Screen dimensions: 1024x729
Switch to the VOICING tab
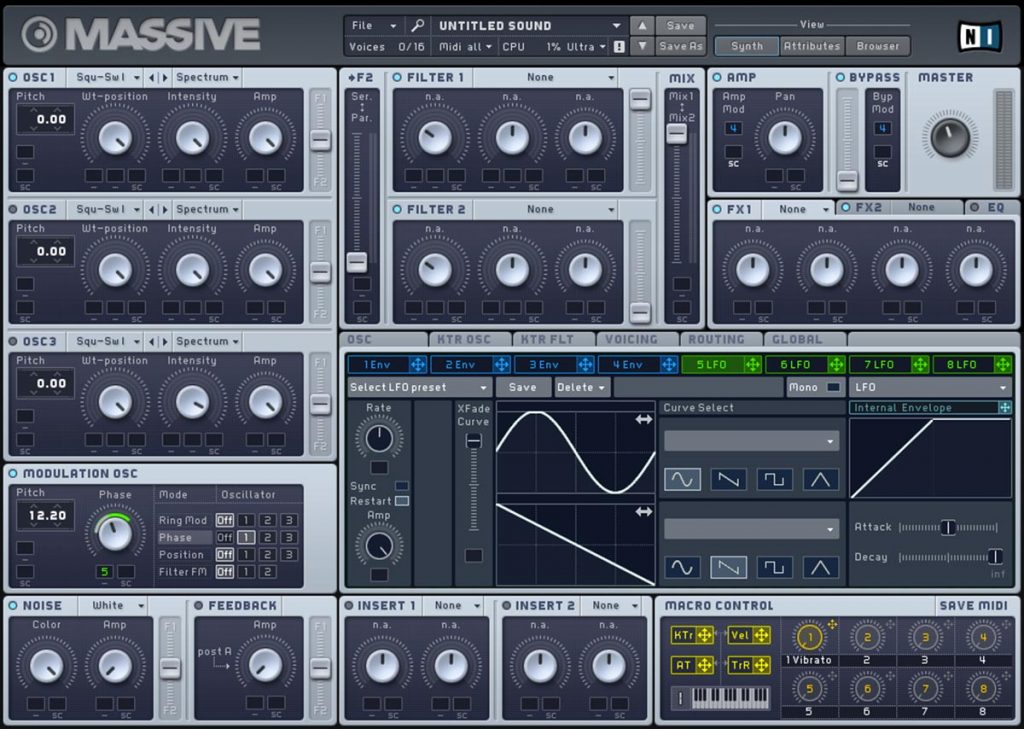click(632, 340)
